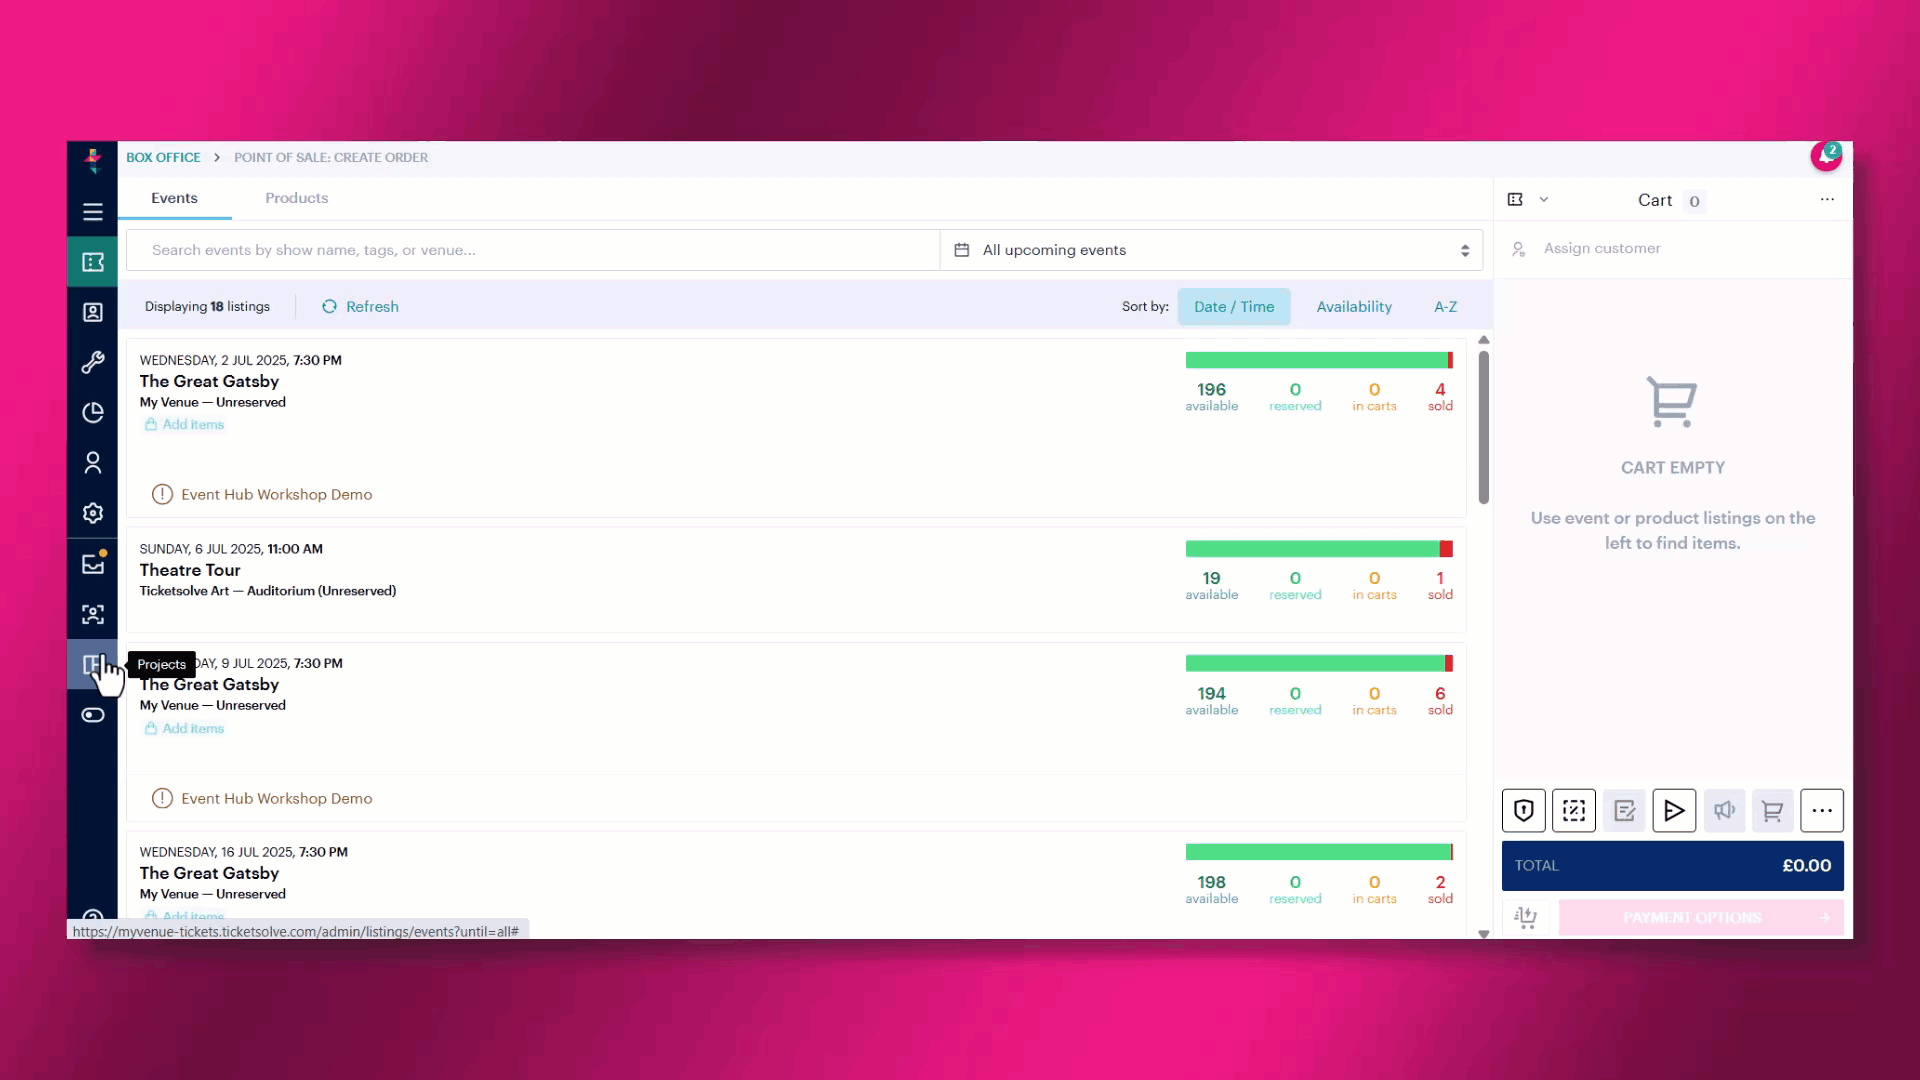Screen dimensions: 1920x1080
Task: Click the availability bar for 2 Jul Great Gatsby
Action: tap(1319, 360)
